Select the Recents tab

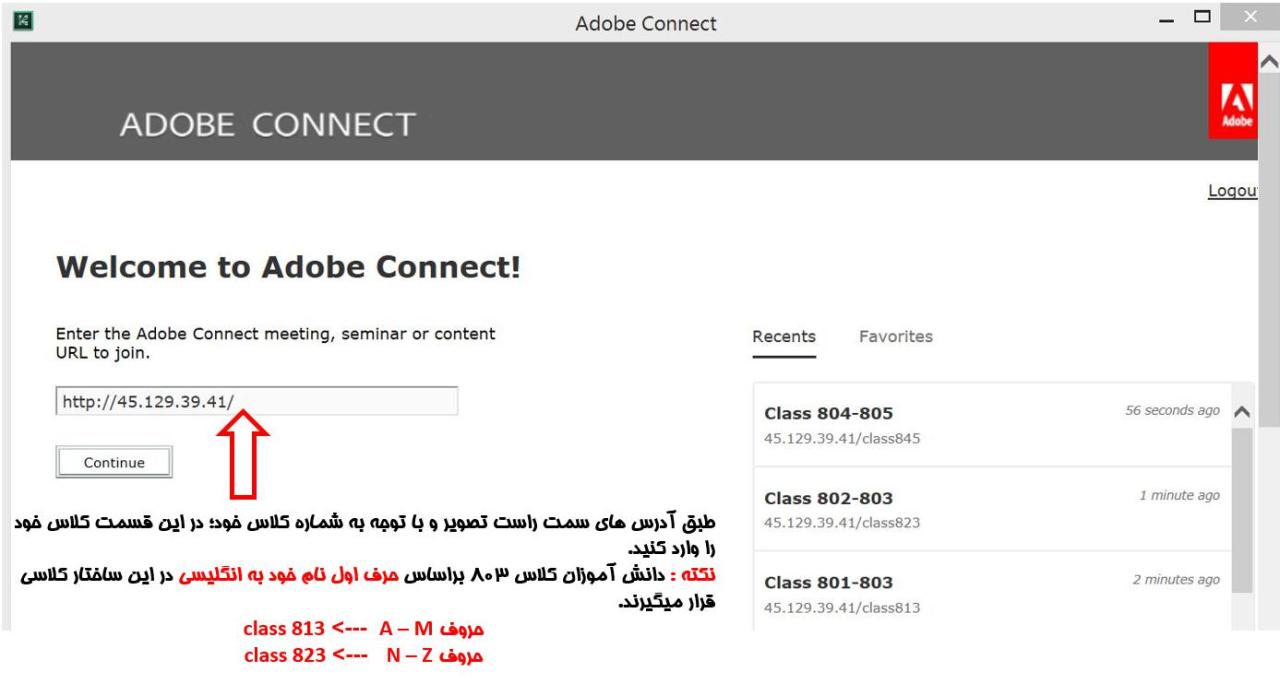pos(784,337)
